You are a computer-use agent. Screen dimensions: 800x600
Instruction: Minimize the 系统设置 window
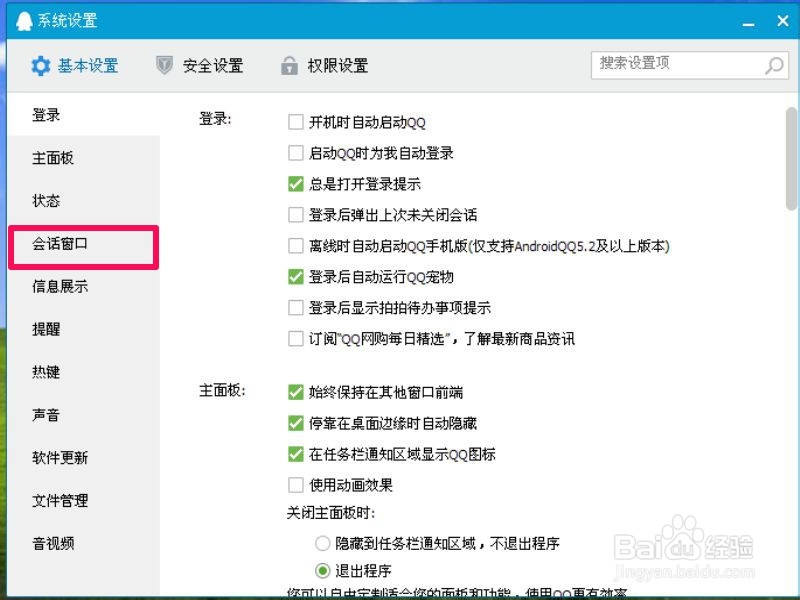748,23
